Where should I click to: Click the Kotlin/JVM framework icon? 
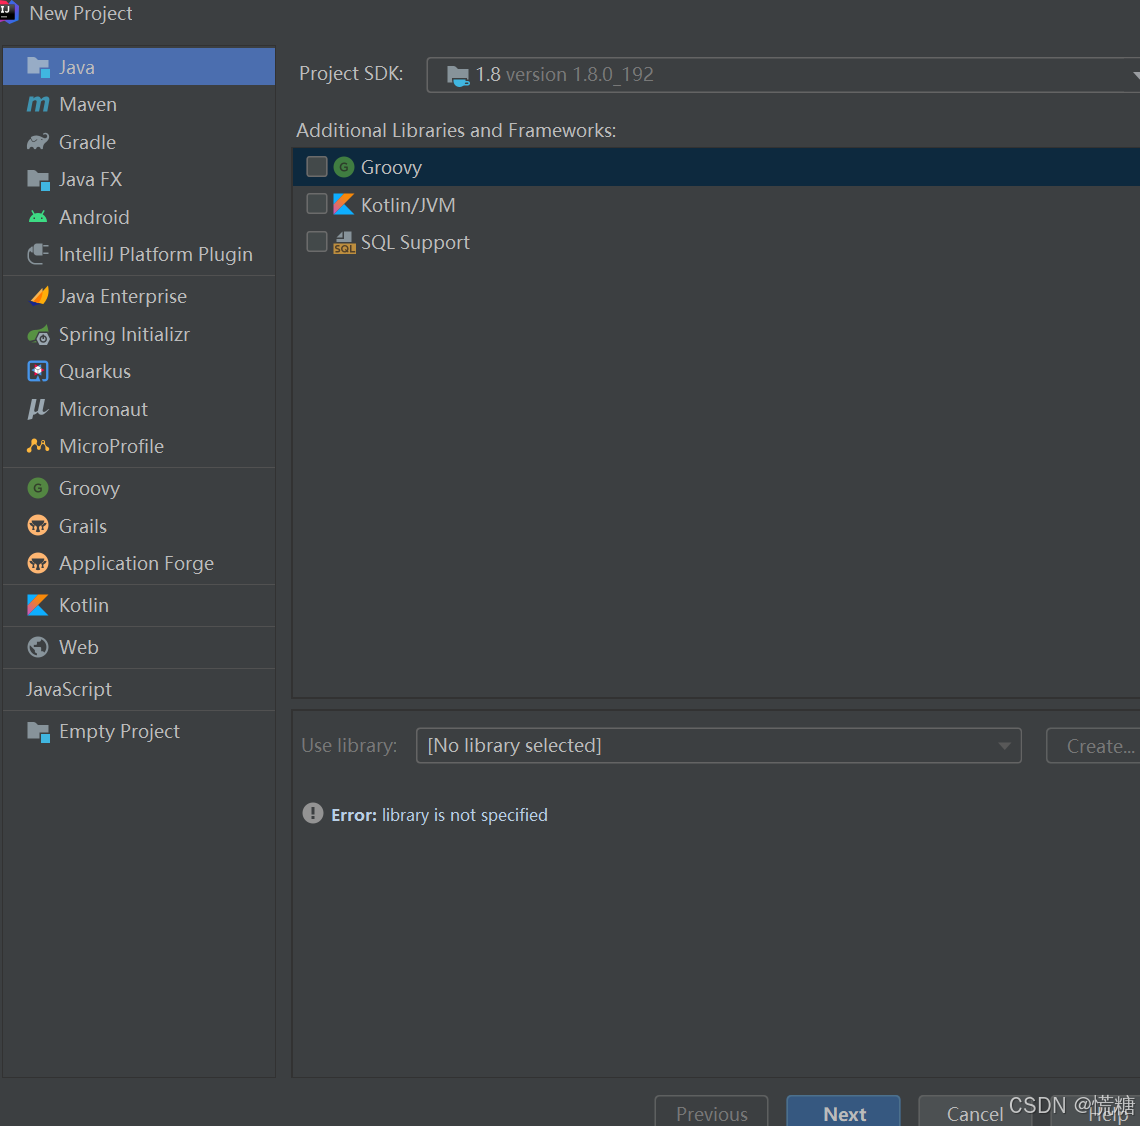pos(344,204)
